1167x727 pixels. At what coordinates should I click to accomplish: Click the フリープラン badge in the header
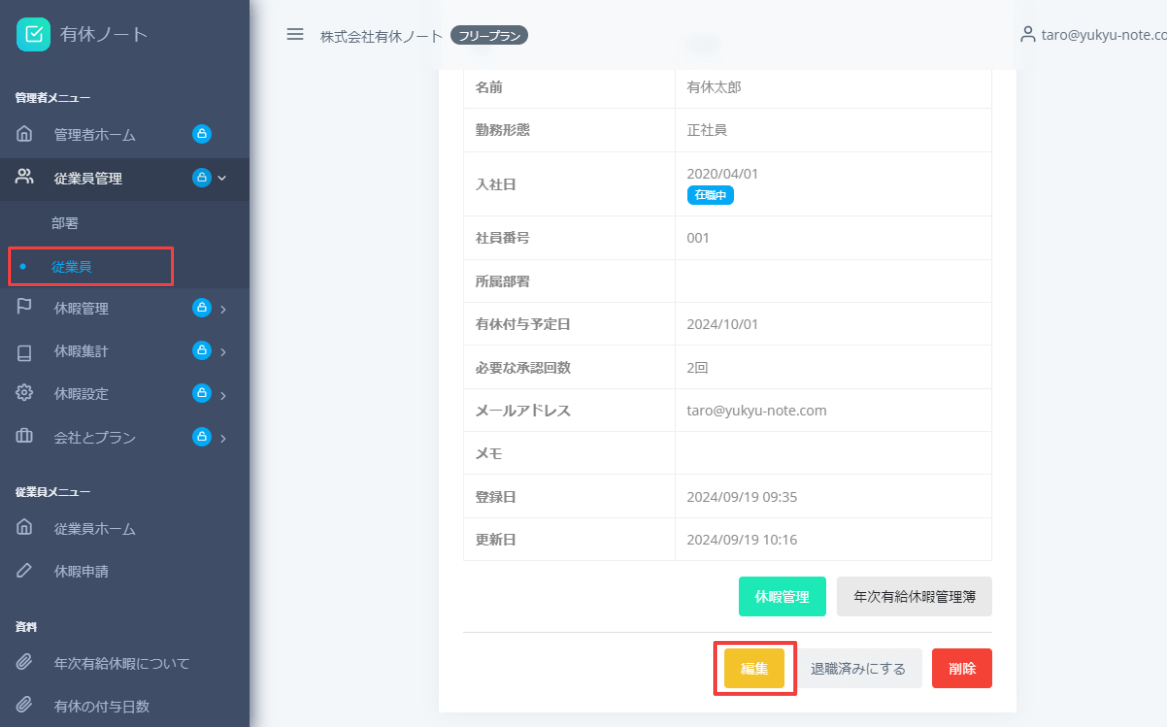pos(488,34)
